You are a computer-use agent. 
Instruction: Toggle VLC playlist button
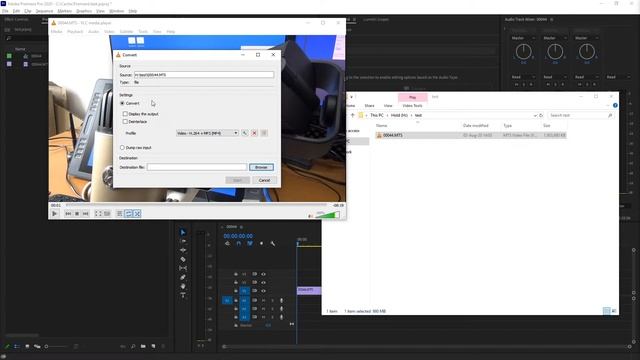point(120,213)
